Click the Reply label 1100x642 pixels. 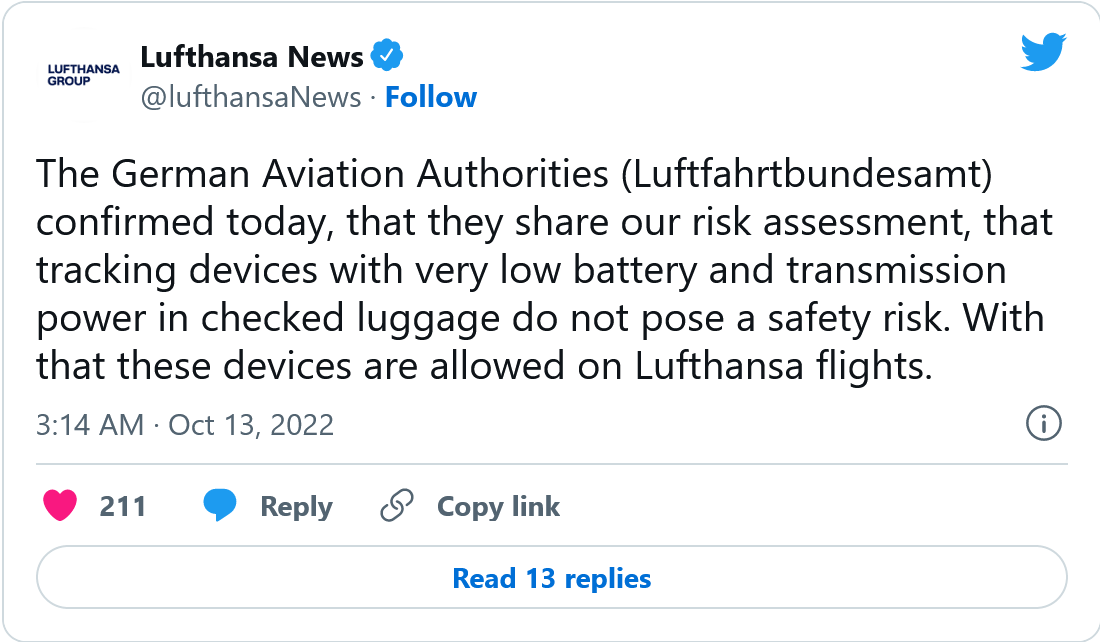tap(296, 506)
